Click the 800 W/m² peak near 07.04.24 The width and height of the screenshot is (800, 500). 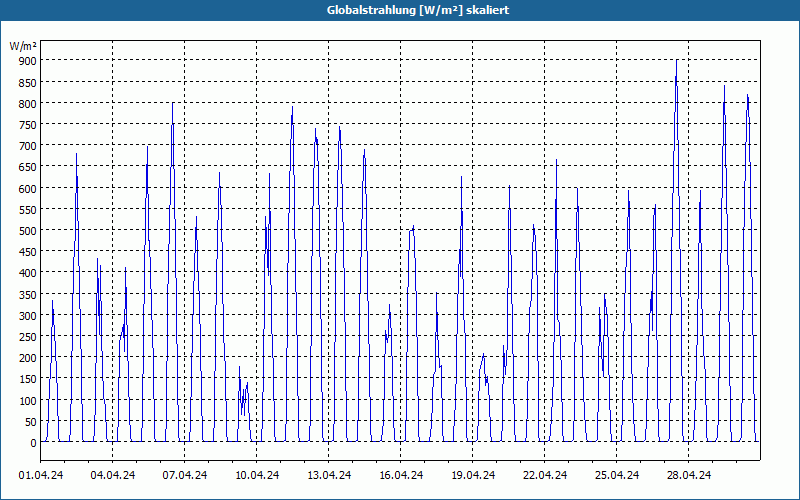pos(172,103)
